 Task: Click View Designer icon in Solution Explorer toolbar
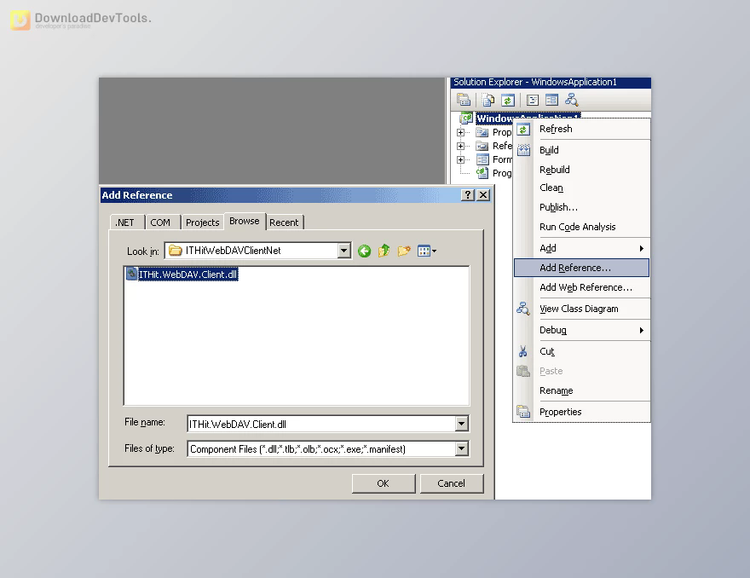click(x=551, y=100)
